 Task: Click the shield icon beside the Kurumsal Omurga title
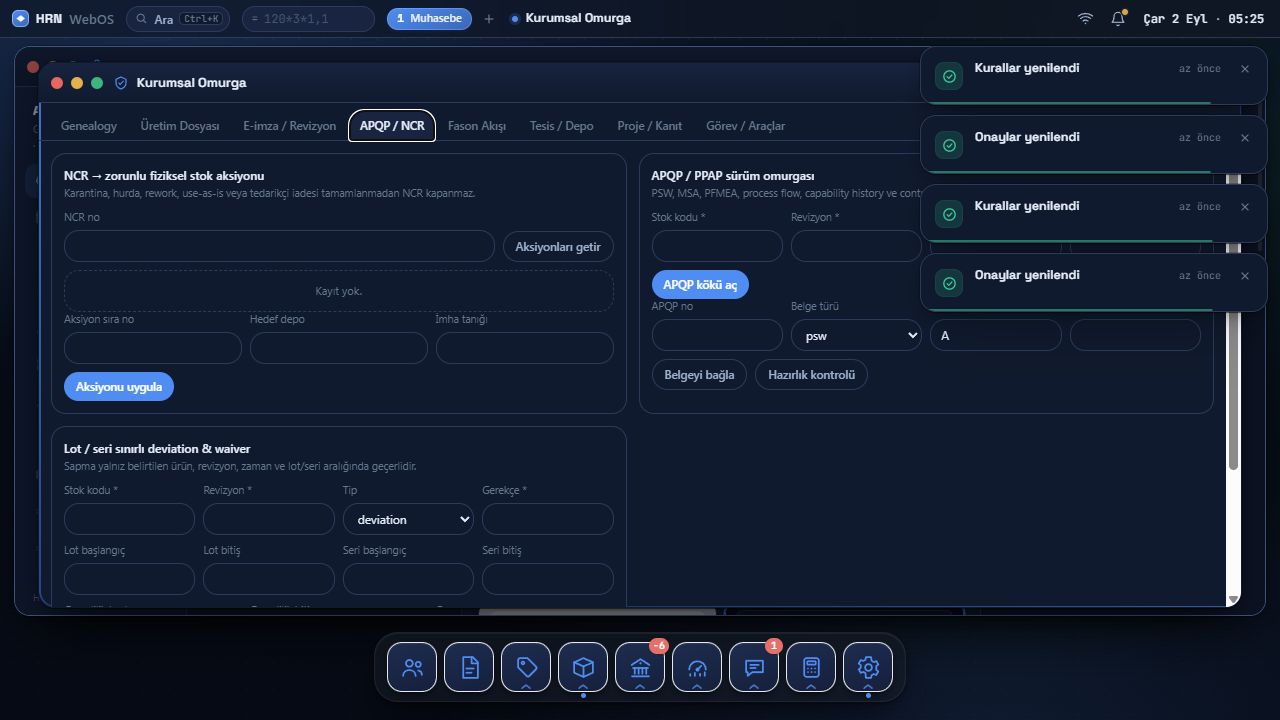click(x=121, y=83)
